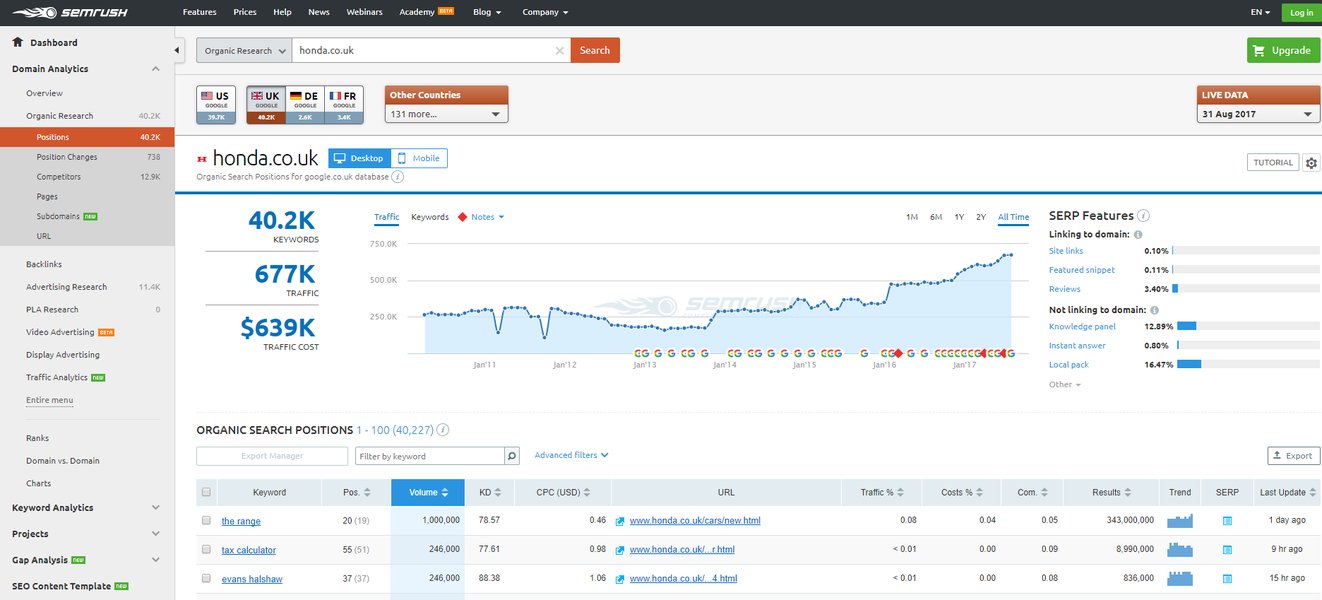Open trend chart for tax calculator

1180,550
